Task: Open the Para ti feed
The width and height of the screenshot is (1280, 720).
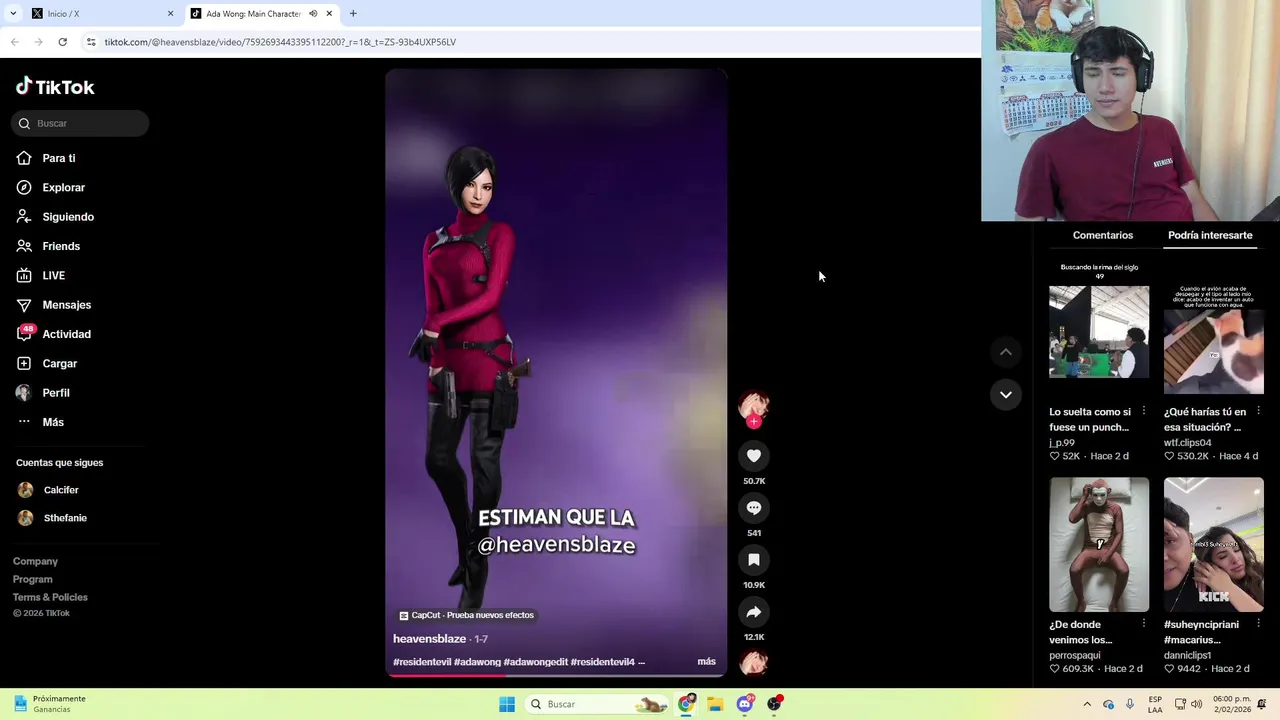Action: pos(46,158)
